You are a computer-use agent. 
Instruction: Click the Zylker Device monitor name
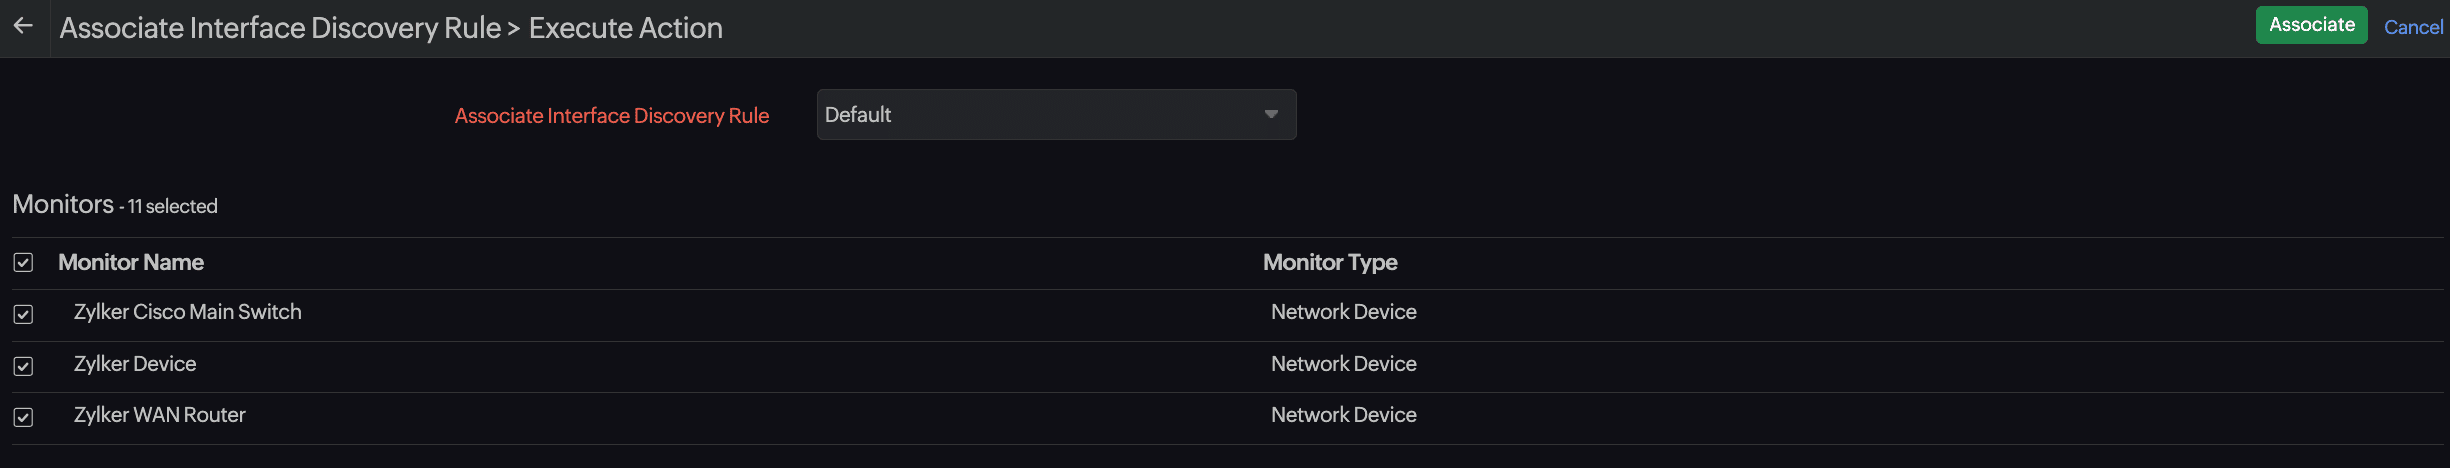pos(135,364)
